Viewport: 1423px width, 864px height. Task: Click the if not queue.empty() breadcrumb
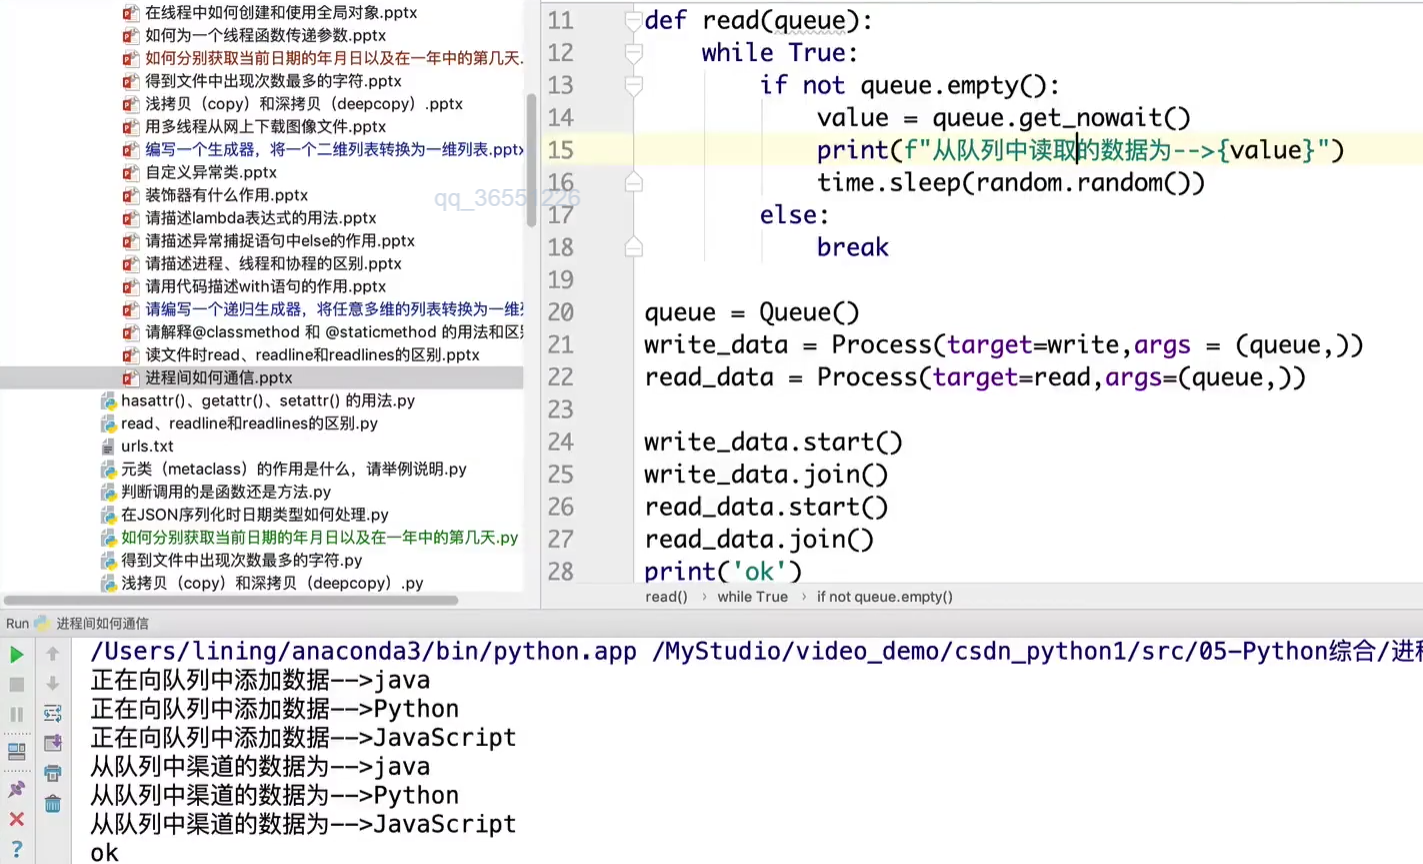[x=884, y=597]
